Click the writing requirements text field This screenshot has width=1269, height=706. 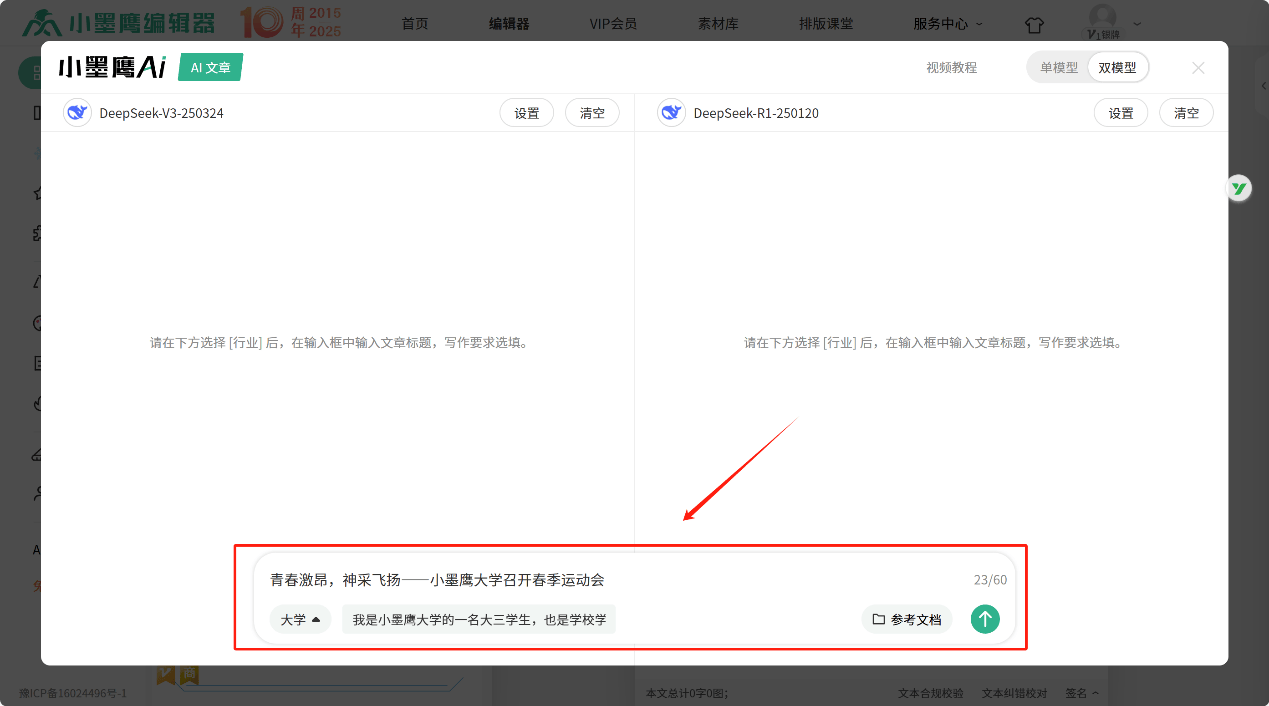[x=479, y=619]
